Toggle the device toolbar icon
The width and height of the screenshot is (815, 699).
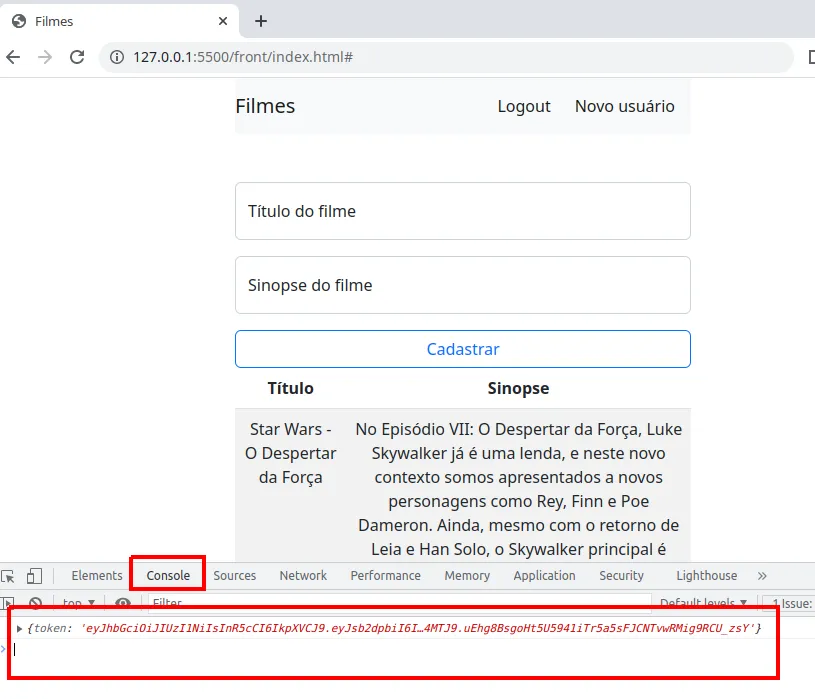(x=34, y=576)
